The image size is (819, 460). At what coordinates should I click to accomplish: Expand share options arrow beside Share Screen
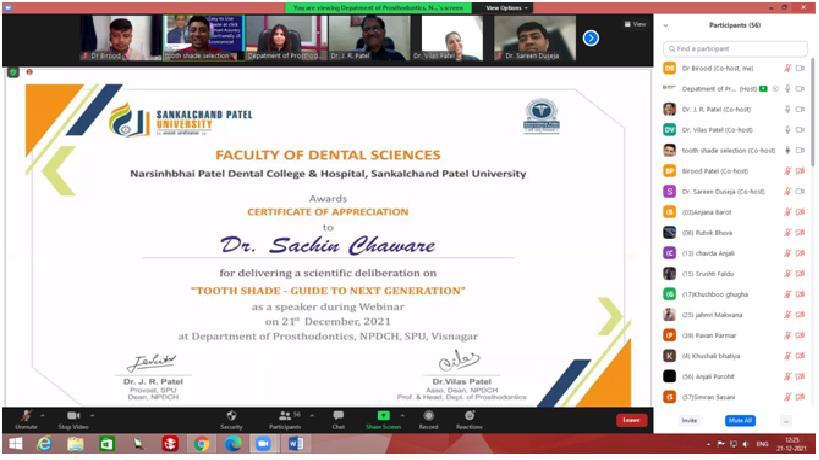point(402,416)
